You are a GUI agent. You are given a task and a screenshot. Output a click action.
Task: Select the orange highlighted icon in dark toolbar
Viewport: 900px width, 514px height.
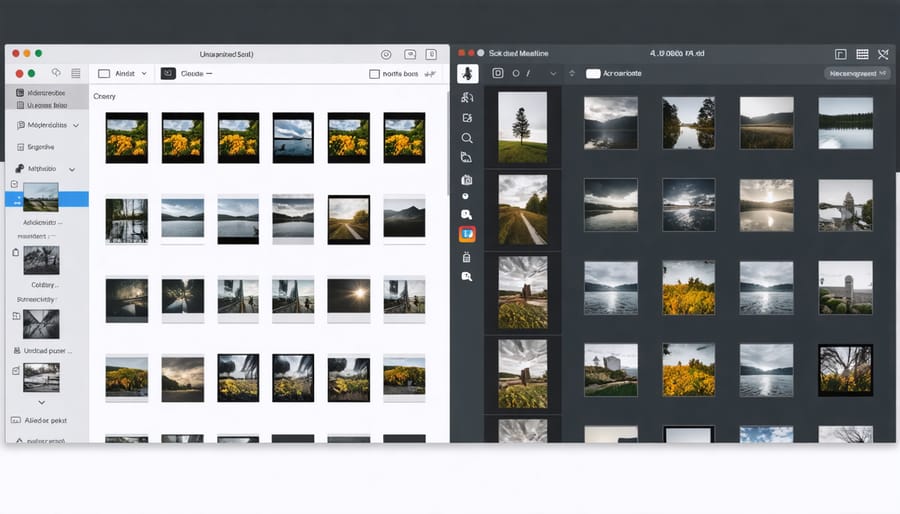coord(467,234)
